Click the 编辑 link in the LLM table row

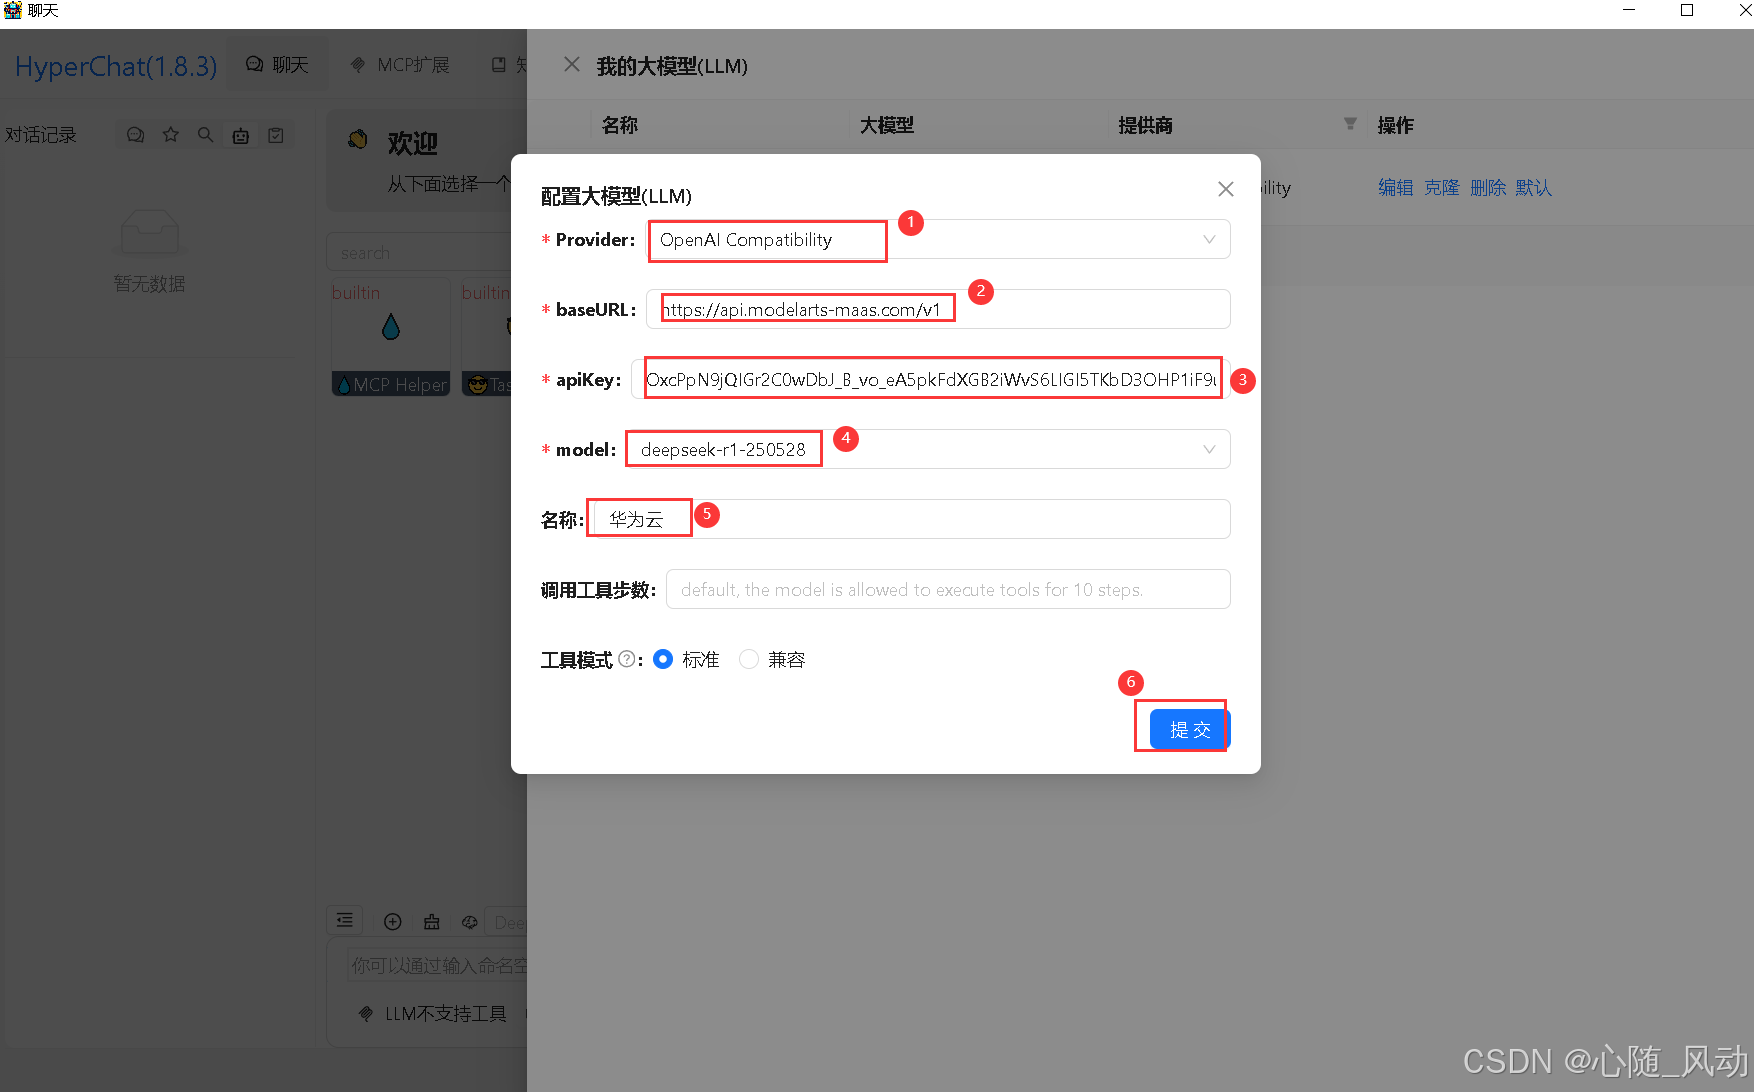point(1396,187)
